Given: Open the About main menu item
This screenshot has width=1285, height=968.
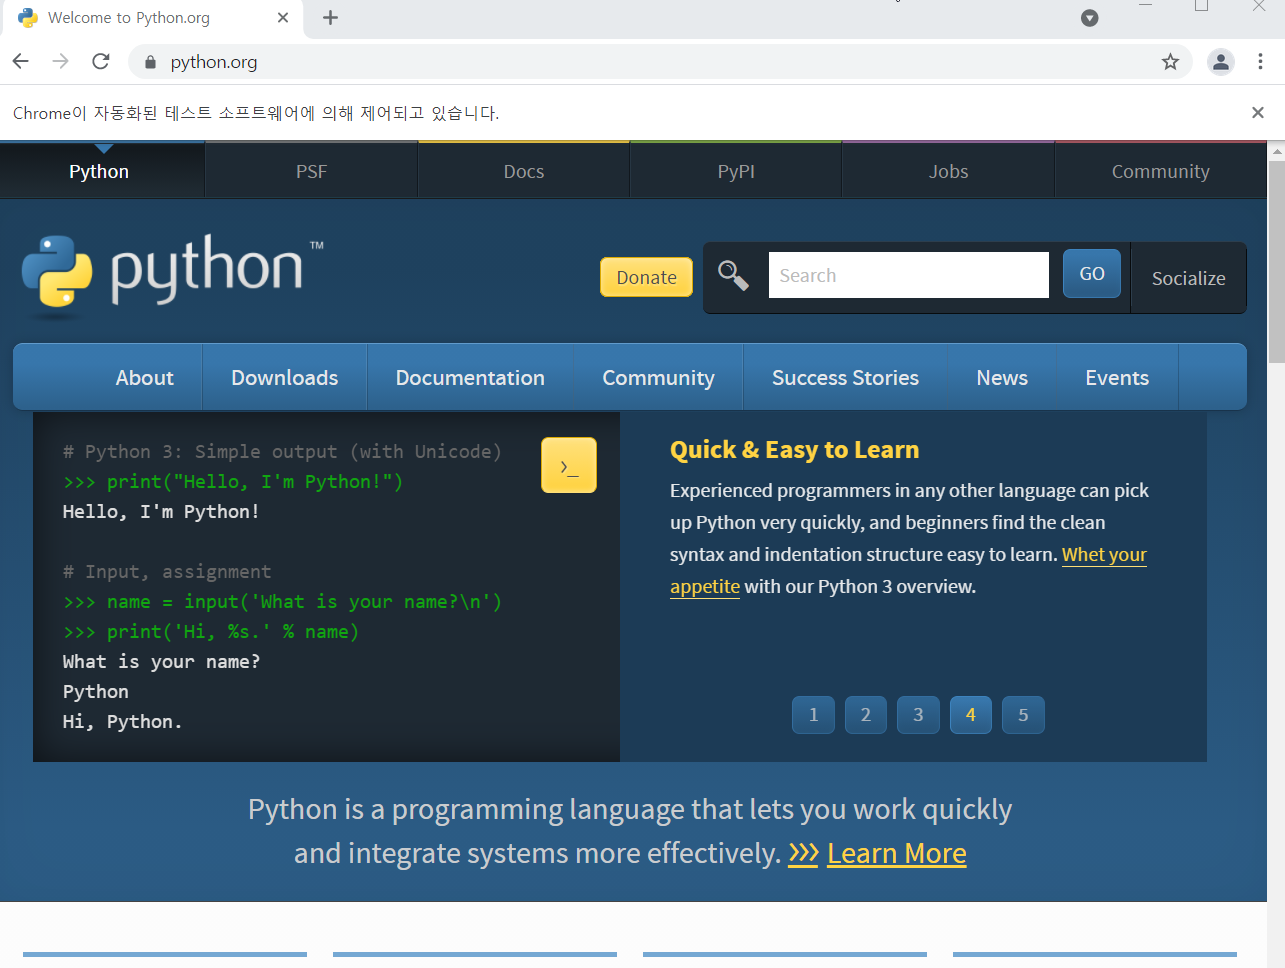Looking at the screenshot, I should (x=144, y=377).
